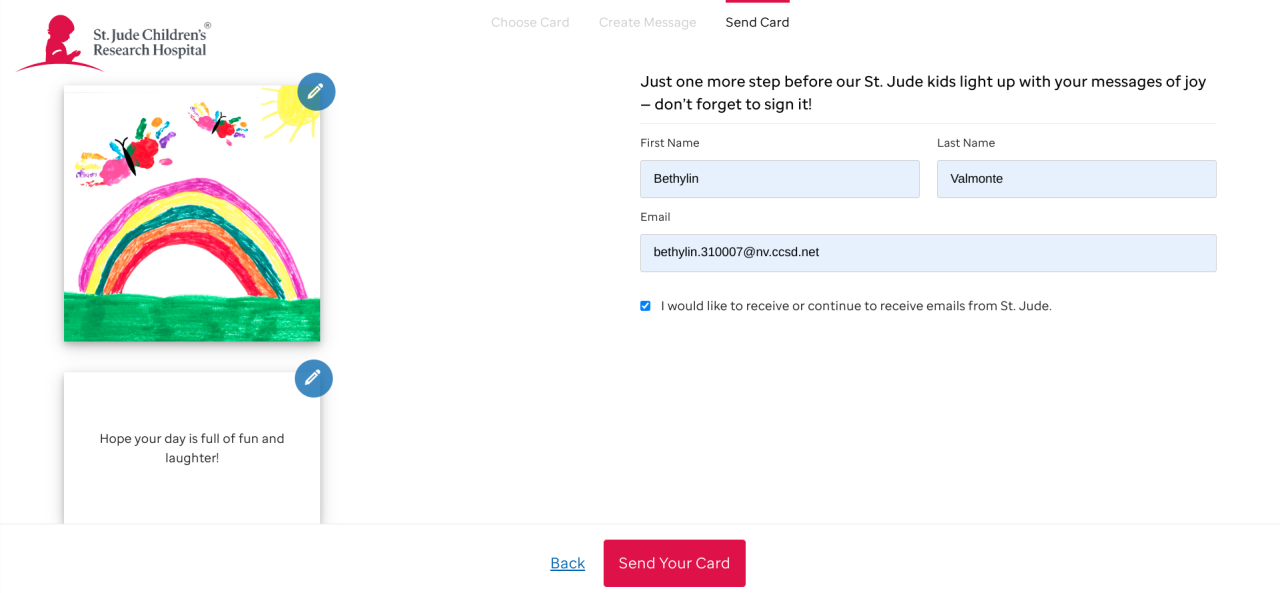The width and height of the screenshot is (1280, 593).
Task: Follow the Back link
Action: coord(567,563)
